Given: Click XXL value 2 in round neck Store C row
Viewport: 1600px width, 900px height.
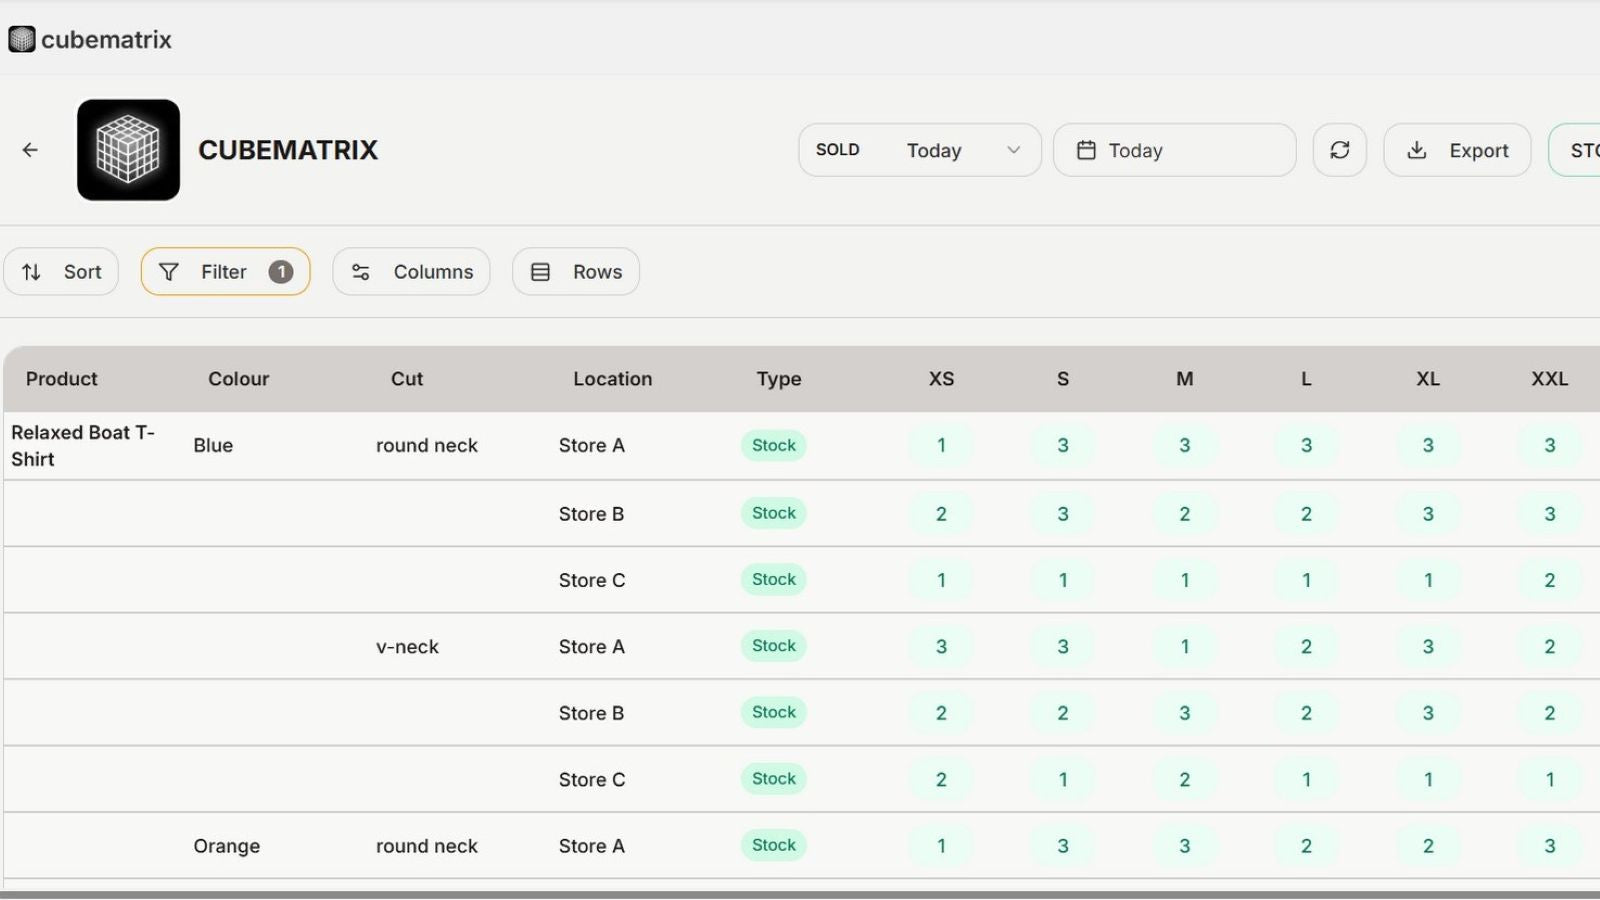Looking at the screenshot, I should click(x=1550, y=580).
